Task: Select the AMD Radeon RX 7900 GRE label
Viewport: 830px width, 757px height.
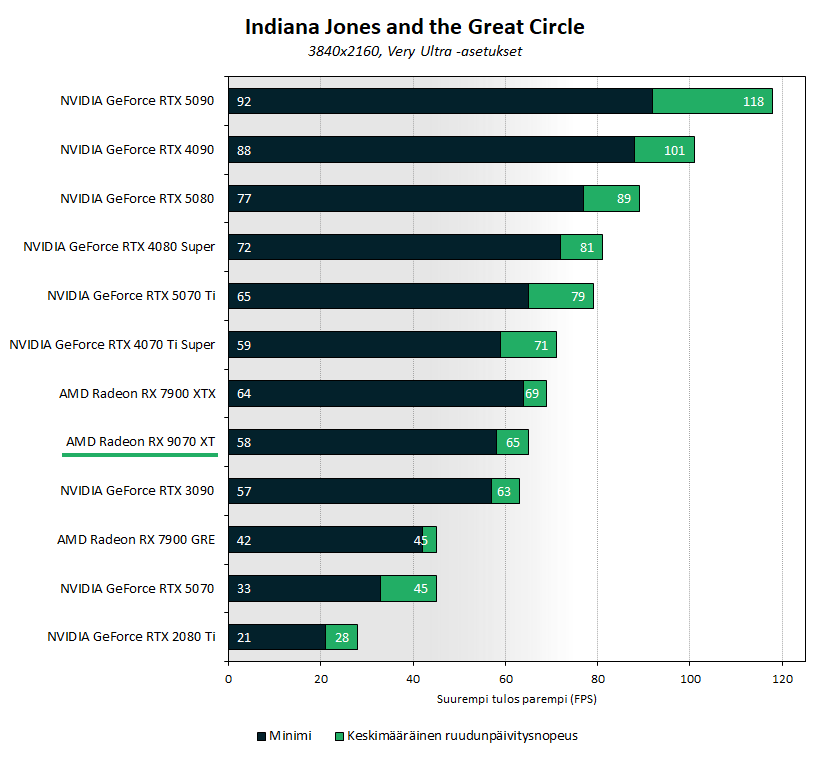Action: 136,539
